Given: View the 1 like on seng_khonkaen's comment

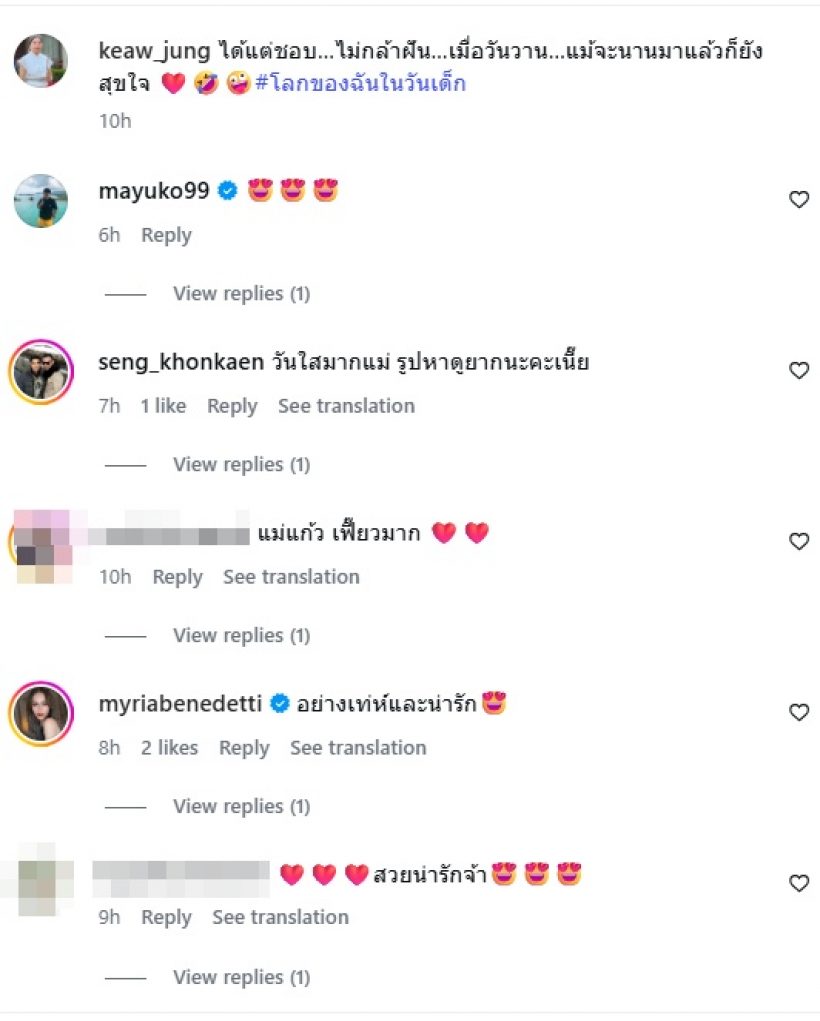Looking at the screenshot, I should (x=163, y=406).
